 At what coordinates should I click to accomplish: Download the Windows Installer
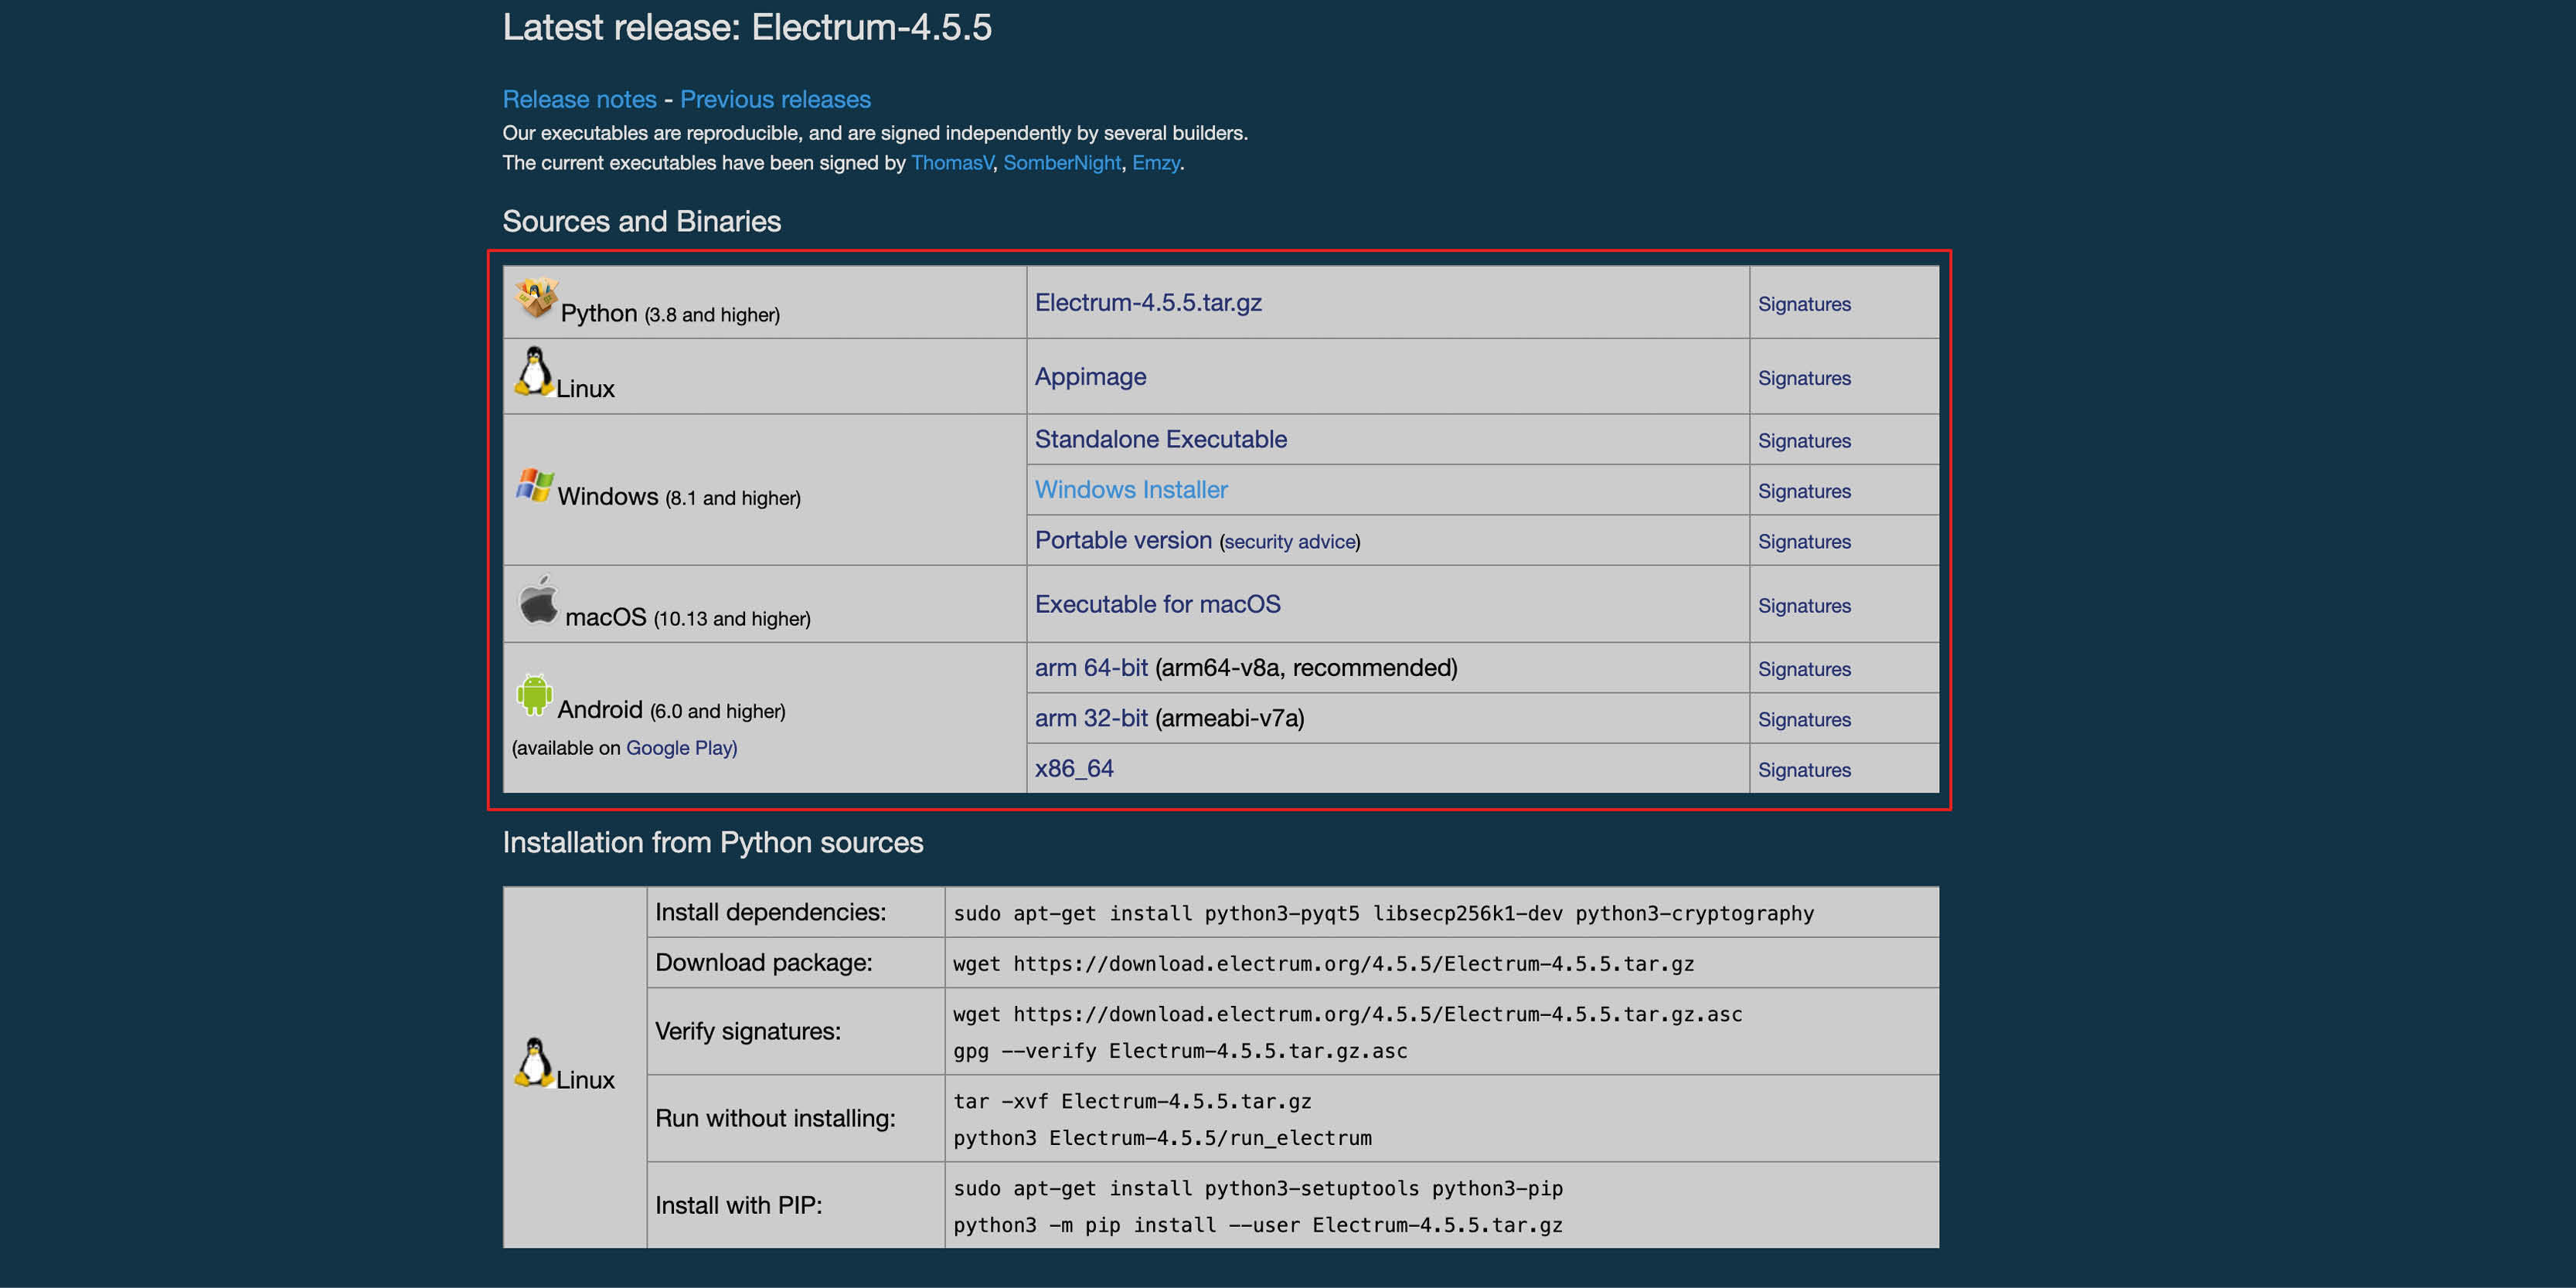point(1131,489)
